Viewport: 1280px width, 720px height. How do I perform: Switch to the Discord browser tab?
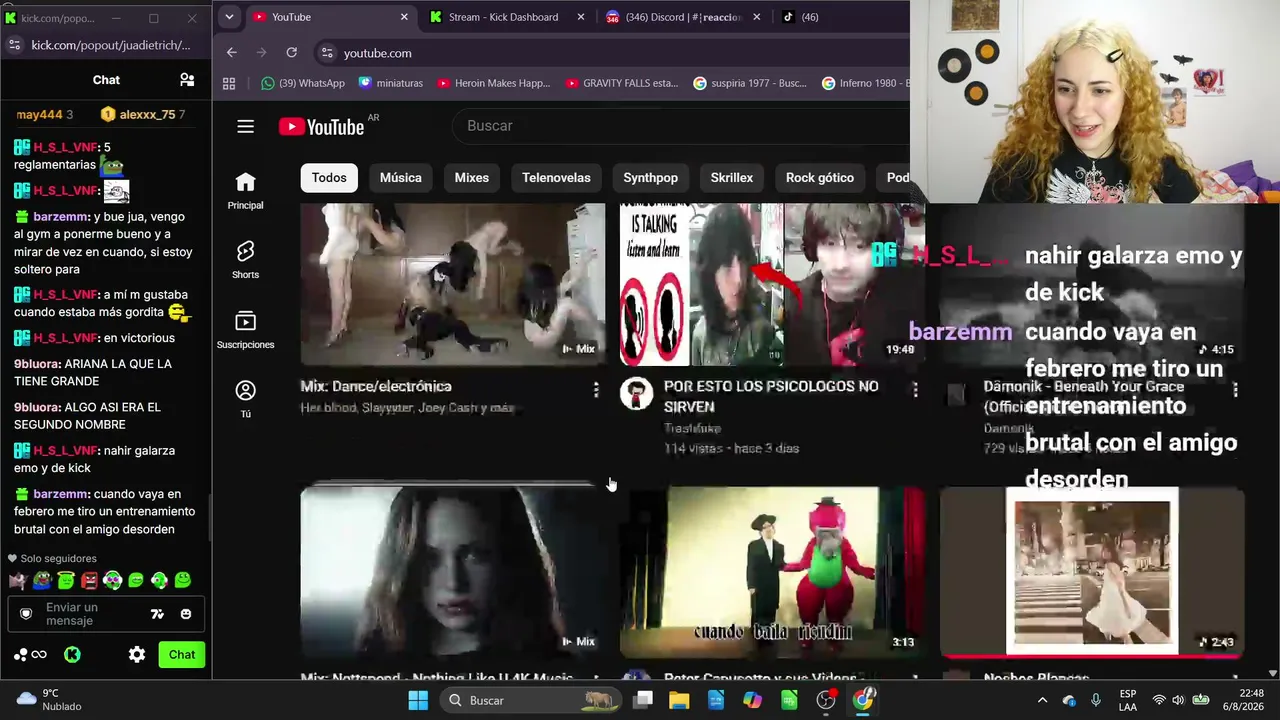coord(683,17)
